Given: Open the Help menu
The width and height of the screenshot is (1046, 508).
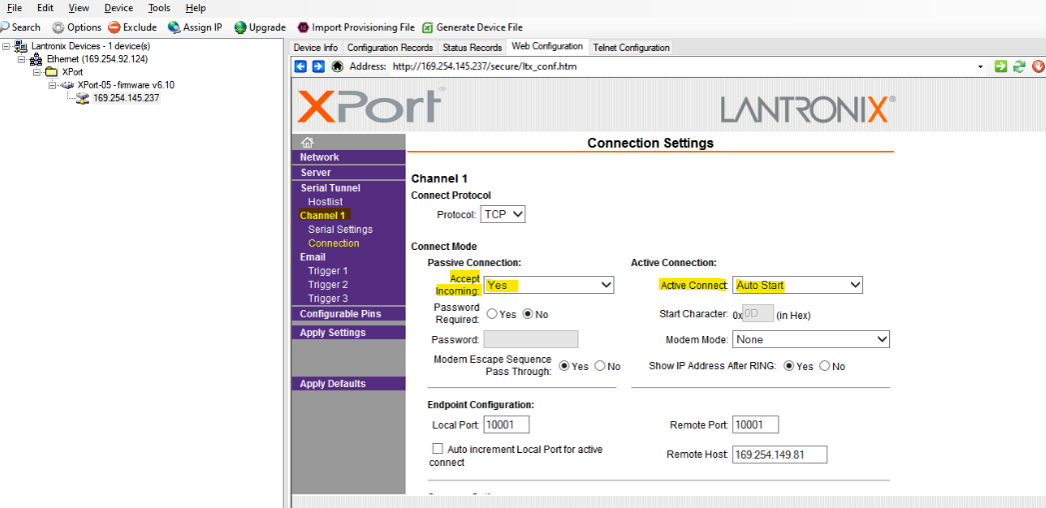Looking at the screenshot, I should click(195, 8).
